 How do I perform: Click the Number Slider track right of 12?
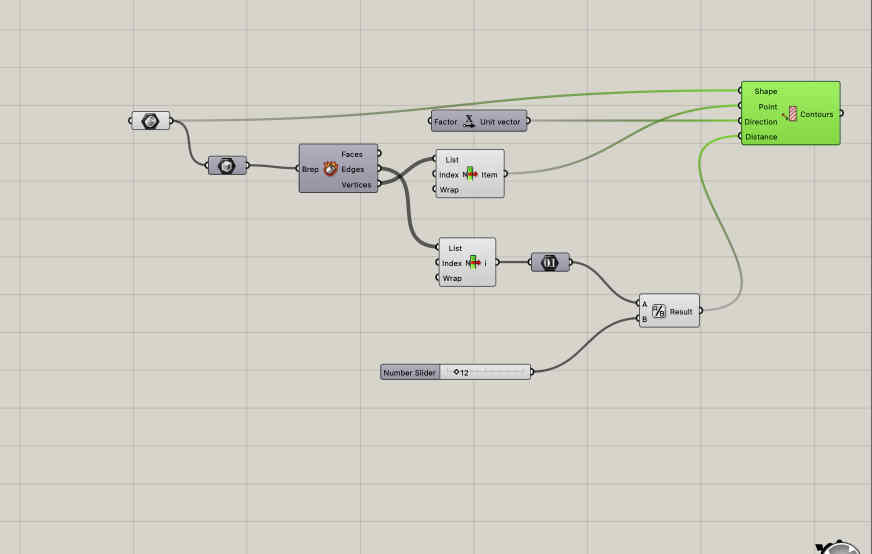pos(498,372)
